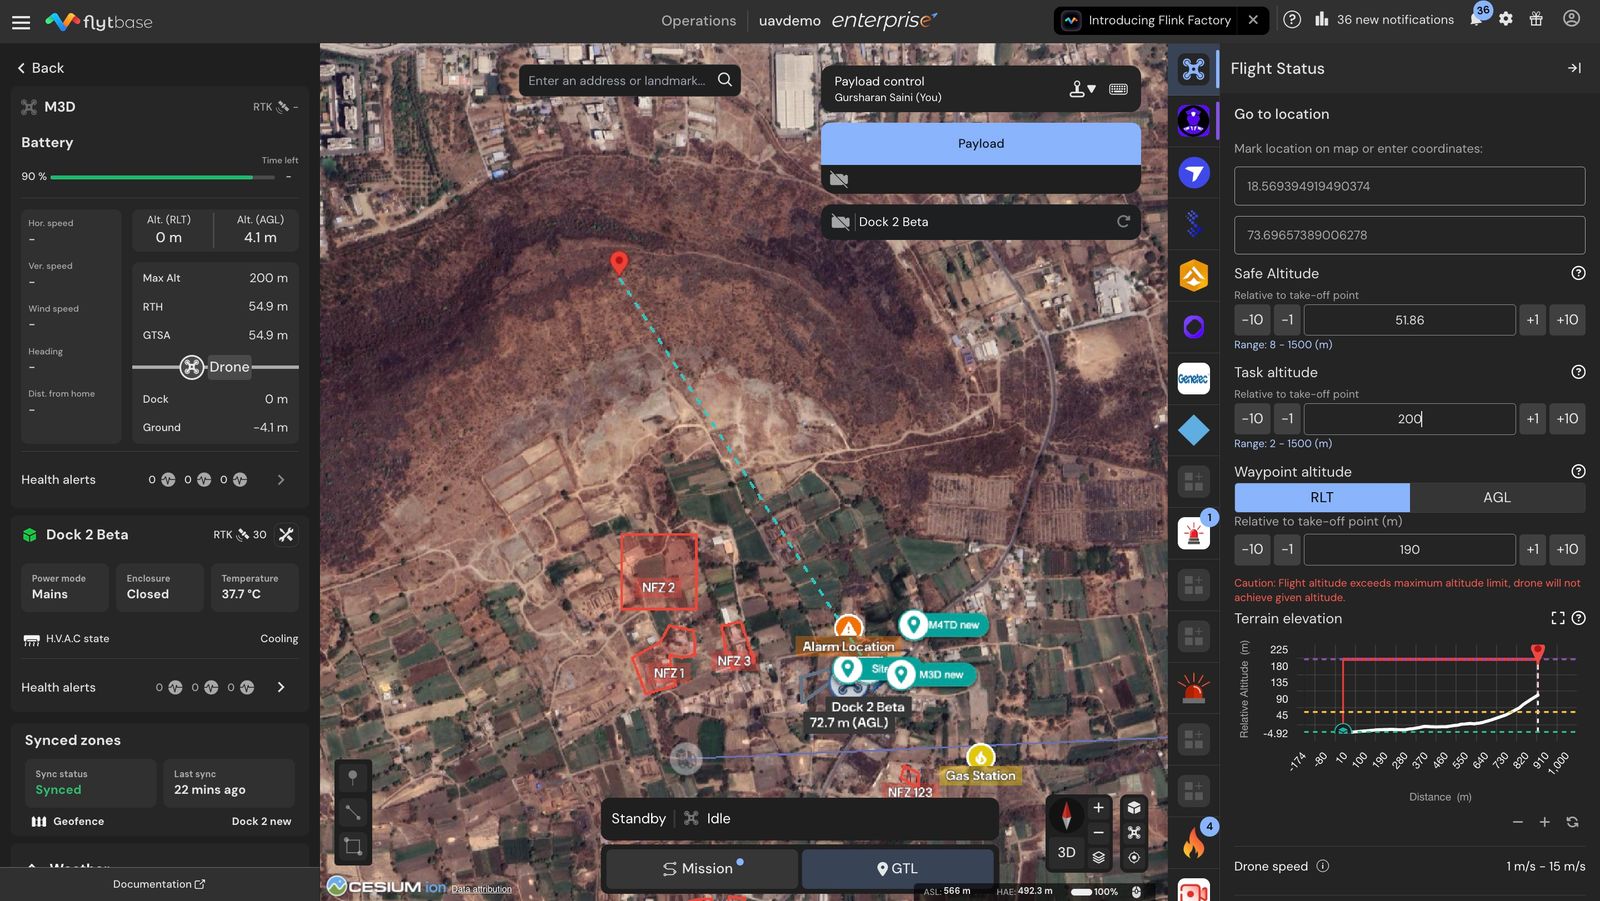The height and width of the screenshot is (901, 1600).
Task: Zoom in the terrain elevation chart
Action: (1544, 822)
